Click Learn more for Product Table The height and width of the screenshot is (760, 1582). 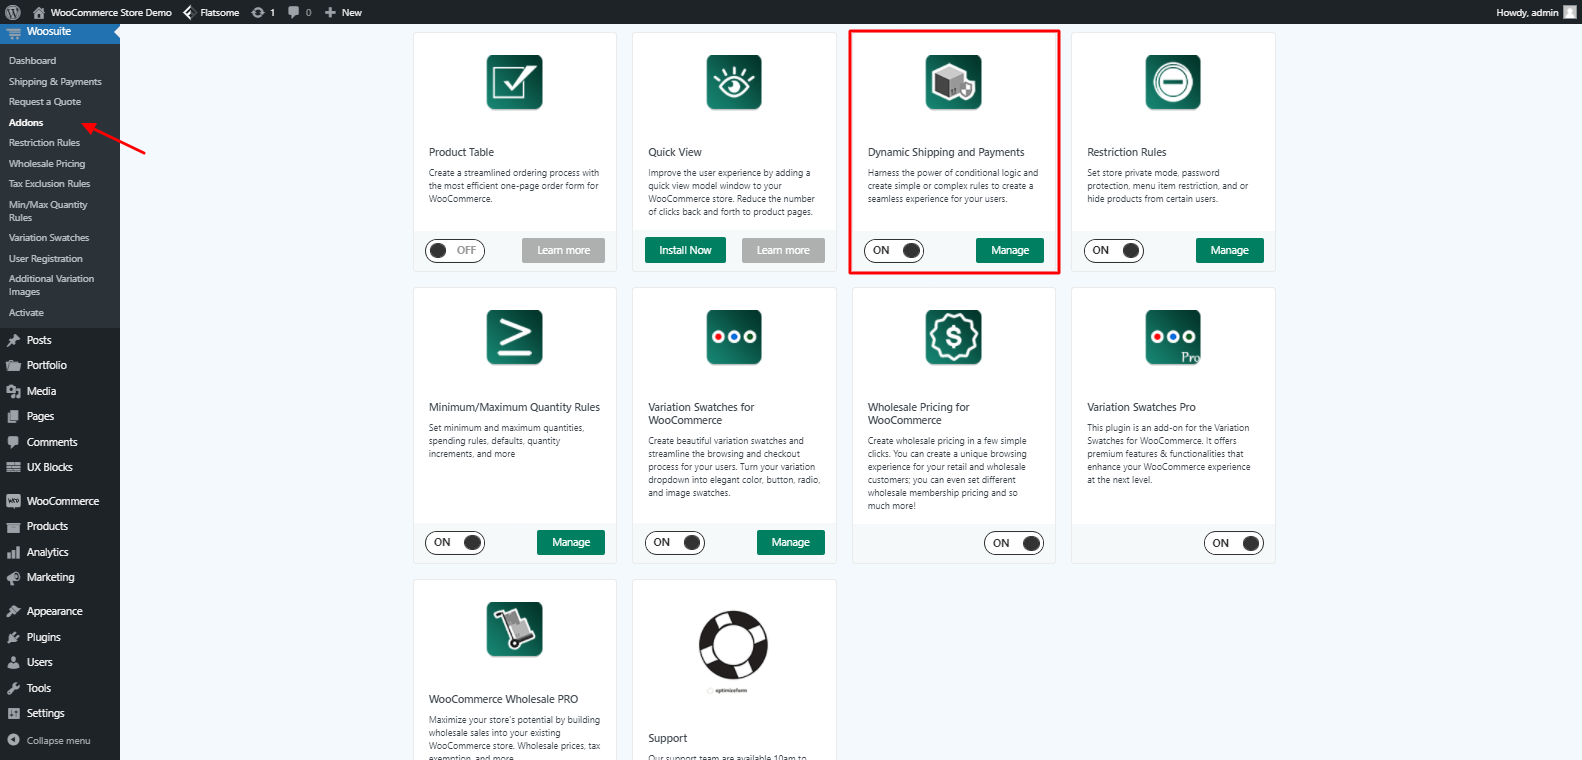coord(563,250)
